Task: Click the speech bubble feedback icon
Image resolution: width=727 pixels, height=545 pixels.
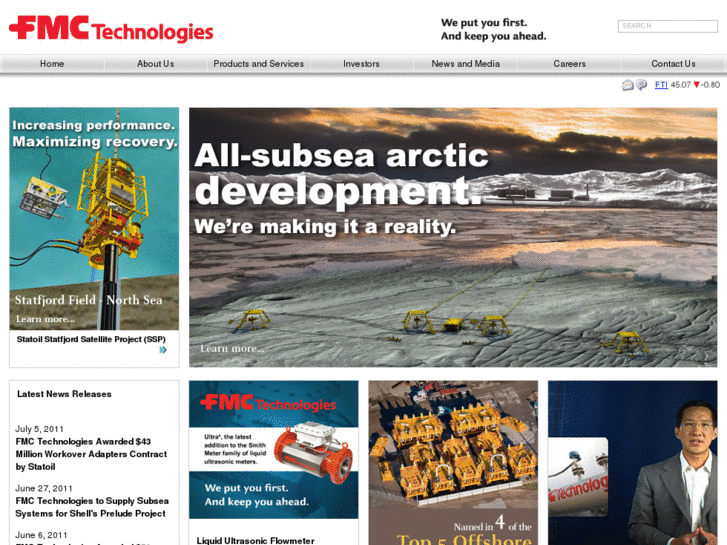Action: coord(641,85)
